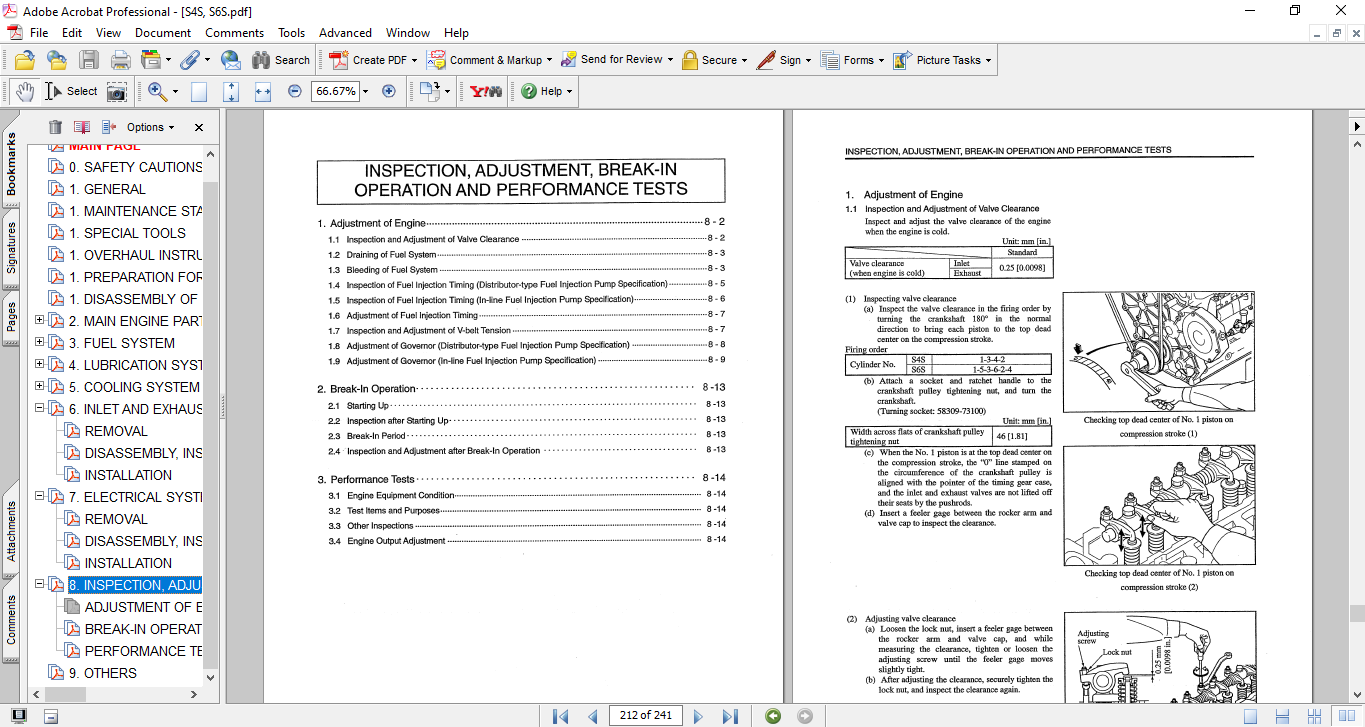The image size is (1365, 727).
Task: Switch to single page layout
Action: [x=1250, y=715]
